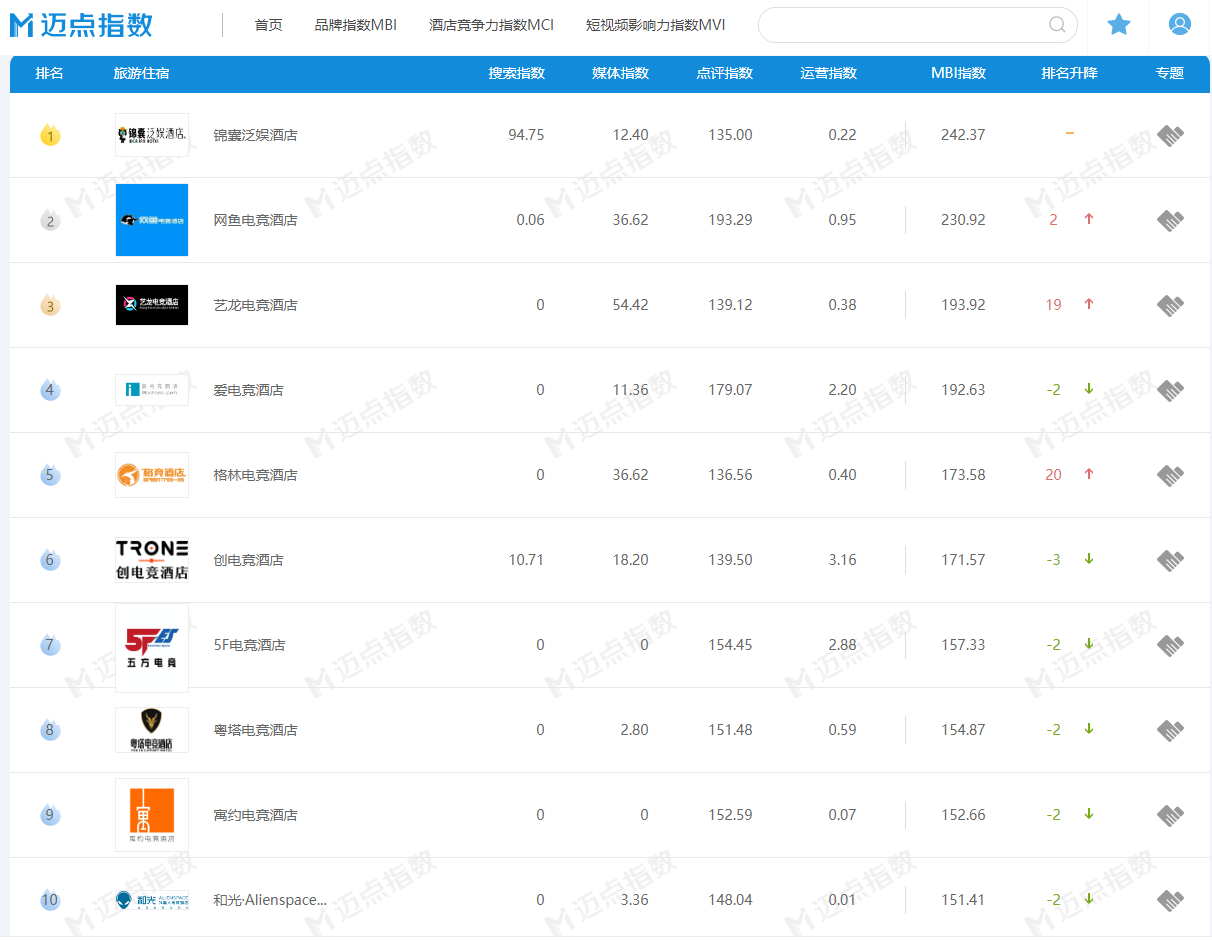Click the MBI指数 column header

coord(958,73)
